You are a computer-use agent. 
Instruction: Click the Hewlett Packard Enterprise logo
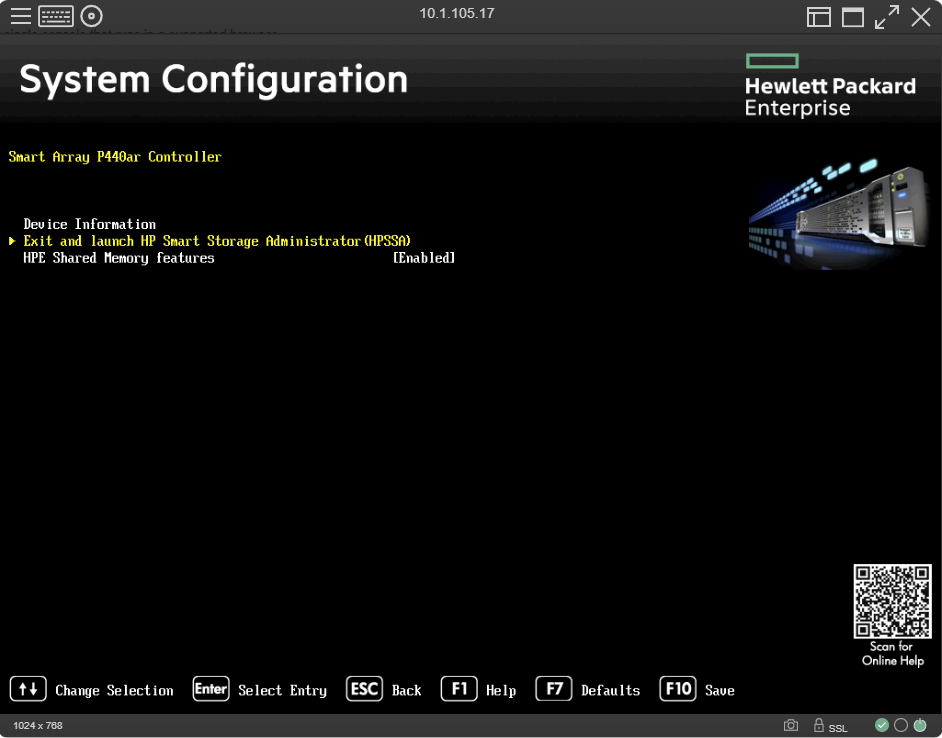[830, 86]
